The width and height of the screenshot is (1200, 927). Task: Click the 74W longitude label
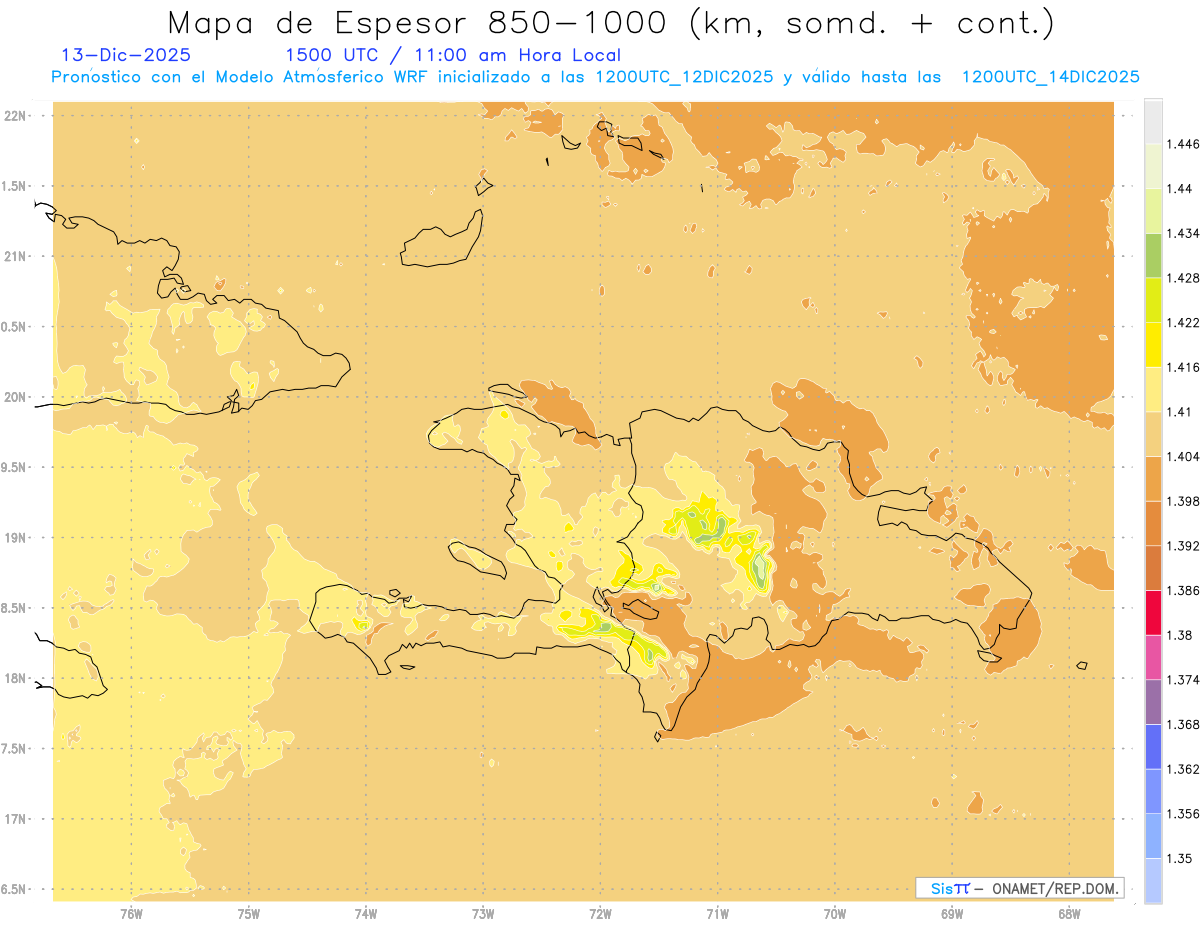(366, 912)
